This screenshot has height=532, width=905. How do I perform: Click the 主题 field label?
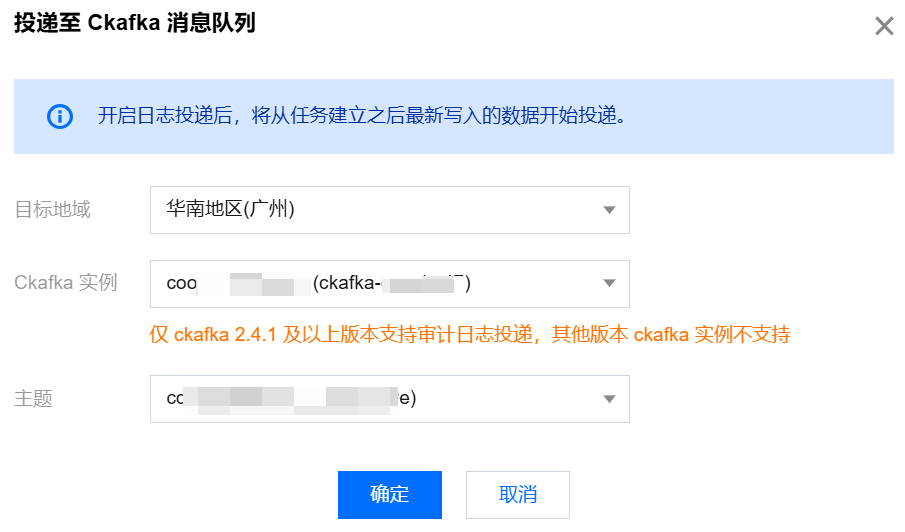click(33, 399)
